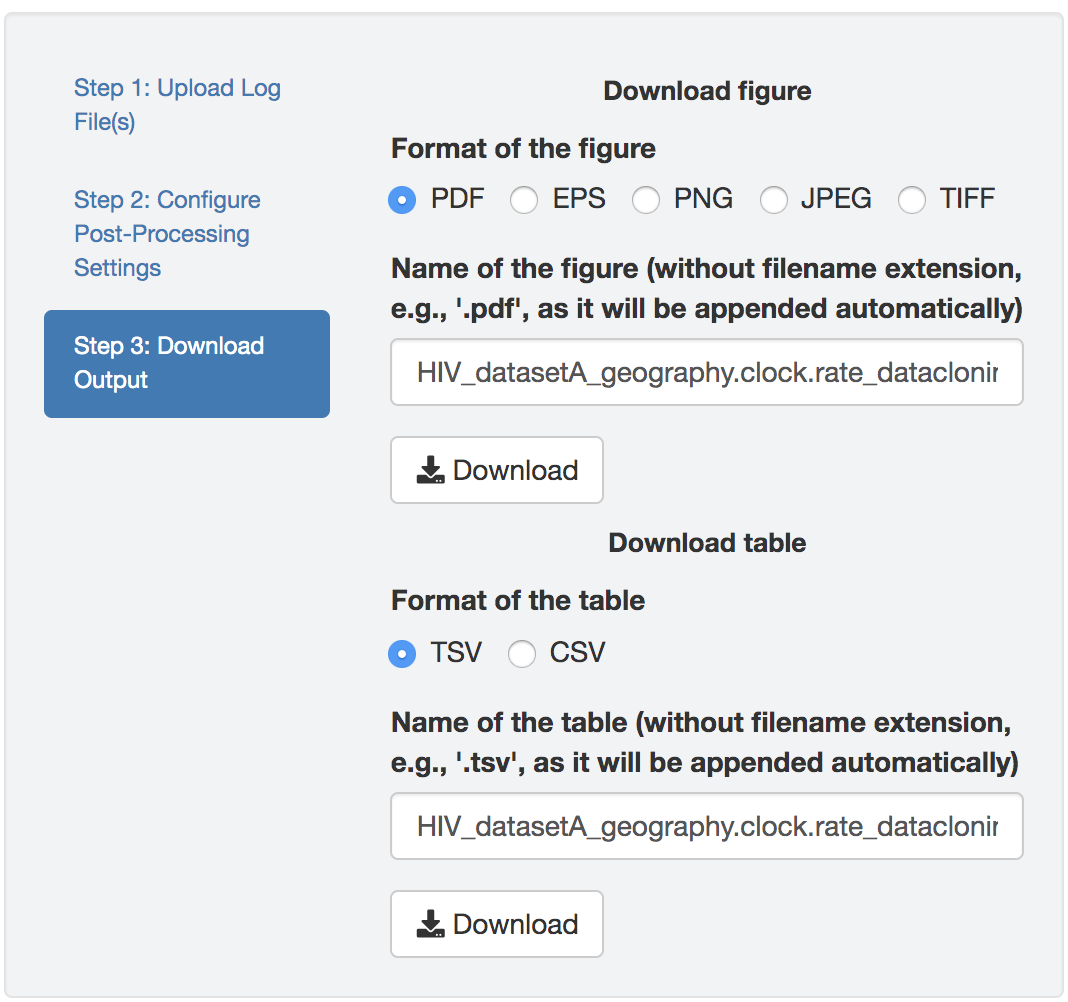Click the table name input field
This screenshot has height=1002, width=1068.
coord(706,826)
